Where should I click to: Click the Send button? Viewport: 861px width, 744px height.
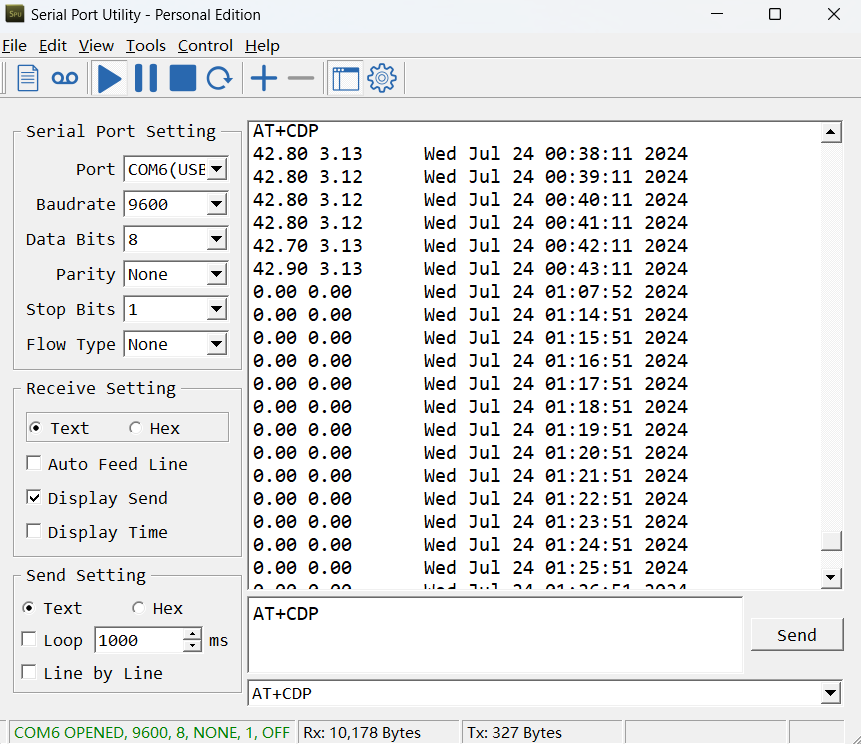click(x=797, y=635)
